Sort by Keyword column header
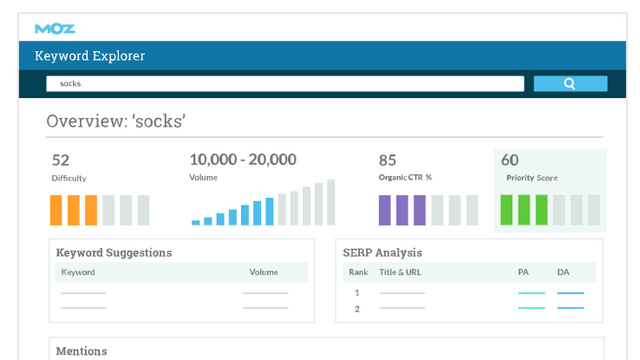The height and width of the screenshot is (360, 640). (78, 272)
